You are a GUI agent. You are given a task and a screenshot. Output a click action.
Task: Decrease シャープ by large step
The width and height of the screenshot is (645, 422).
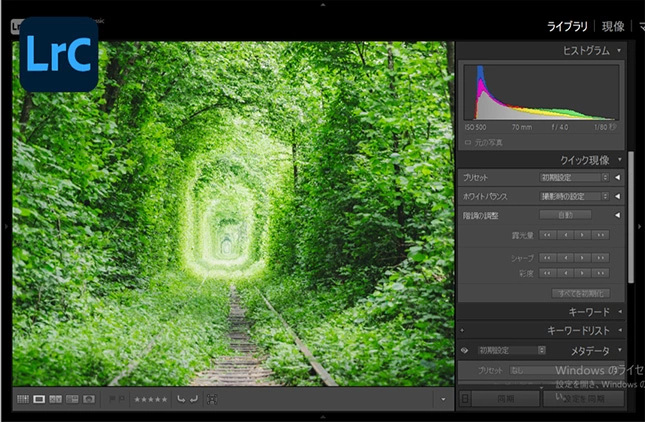coord(548,258)
